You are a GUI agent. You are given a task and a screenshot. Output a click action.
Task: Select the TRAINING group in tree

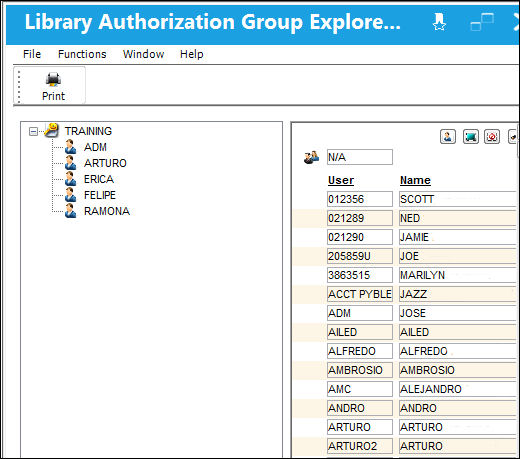(88, 131)
